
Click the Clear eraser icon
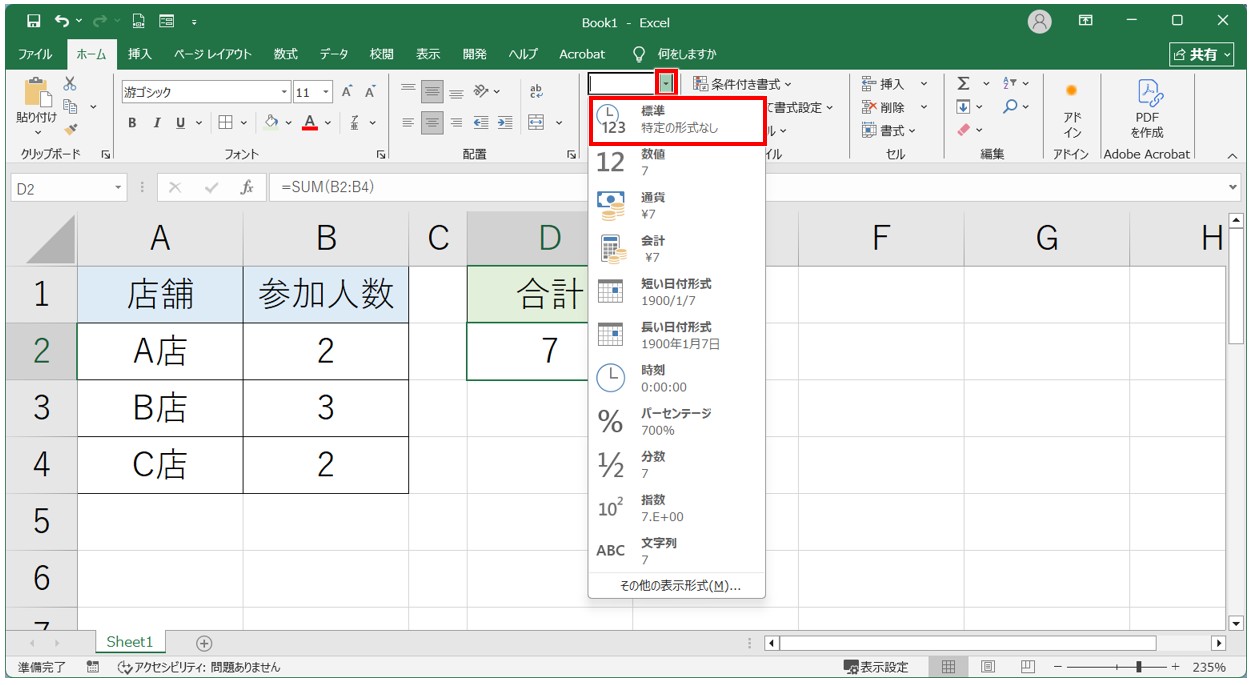coord(963,130)
